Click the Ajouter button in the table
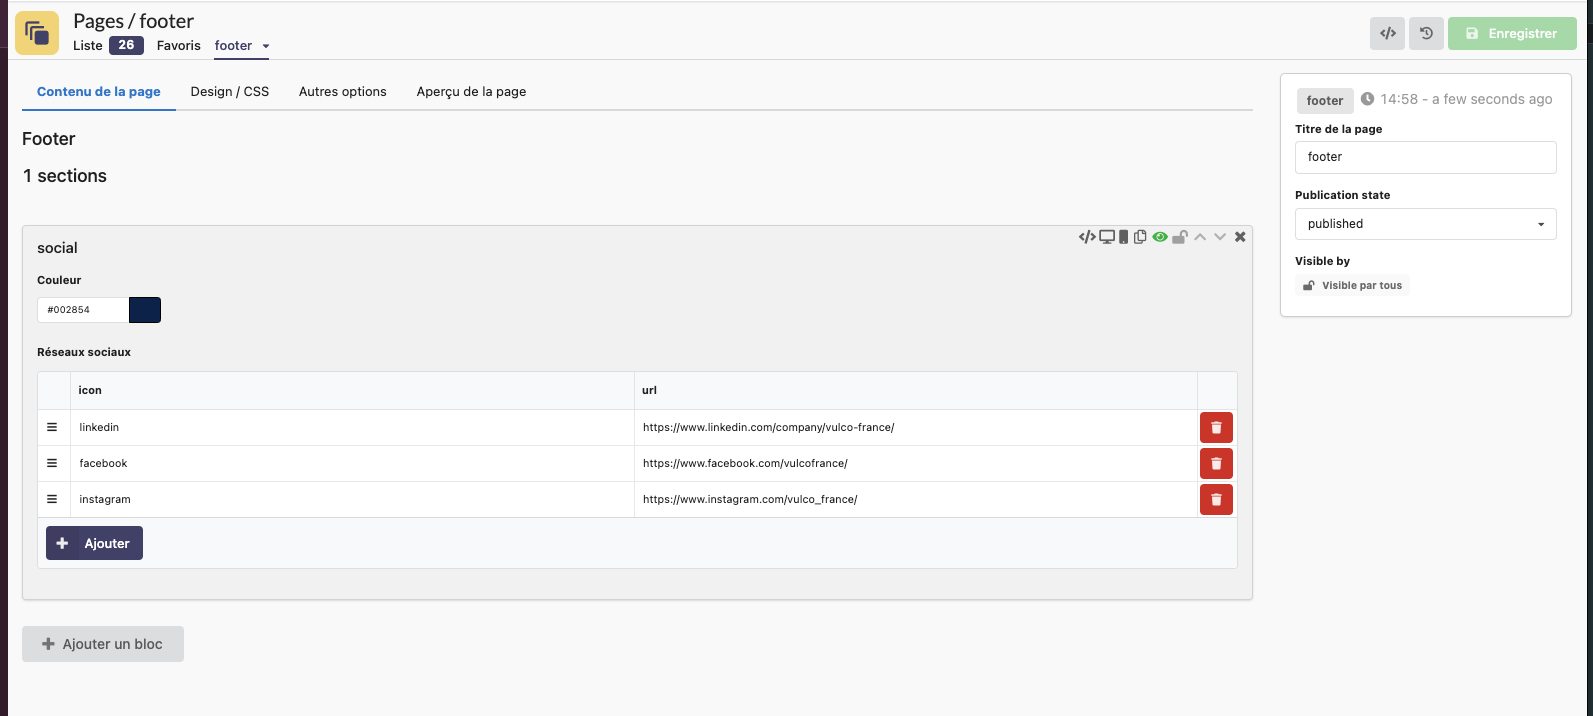This screenshot has width=1593, height=716. (x=94, y=543)
